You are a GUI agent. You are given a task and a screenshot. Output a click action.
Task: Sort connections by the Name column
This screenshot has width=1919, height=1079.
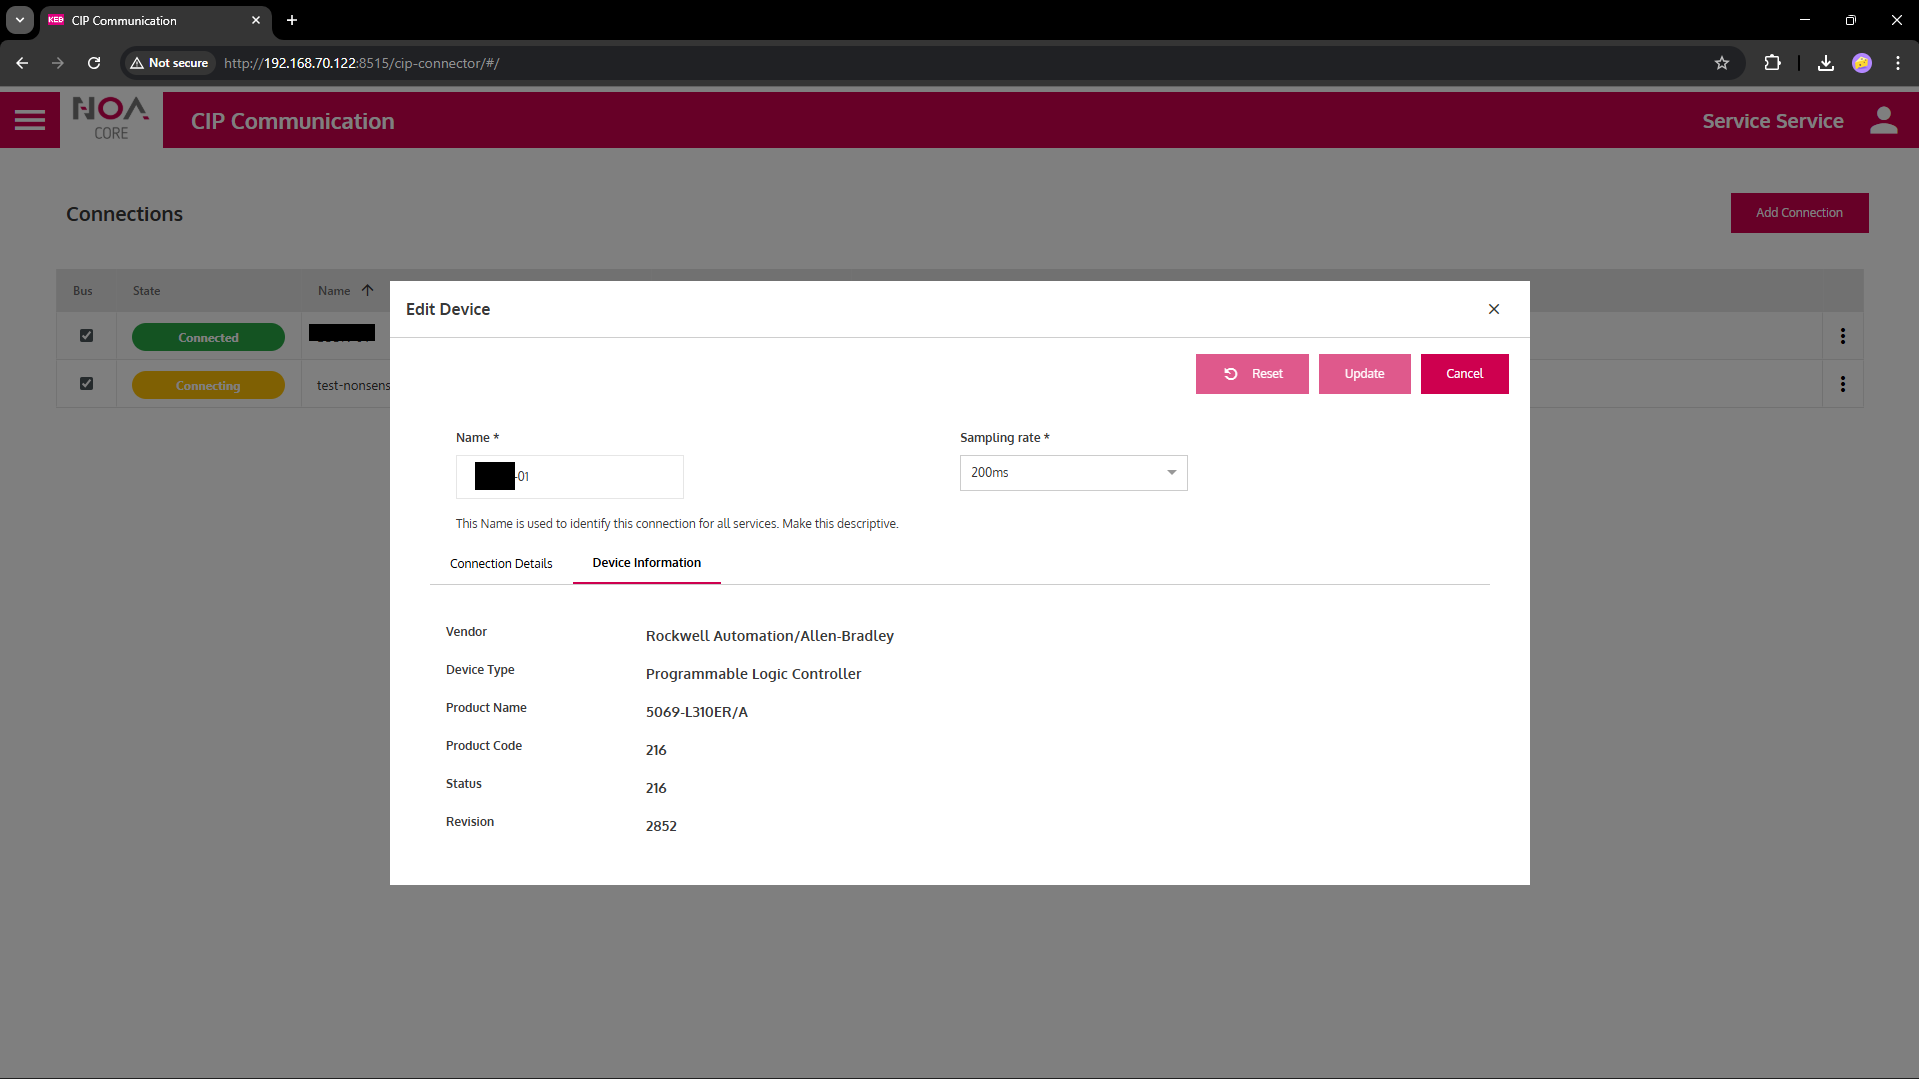335,291
